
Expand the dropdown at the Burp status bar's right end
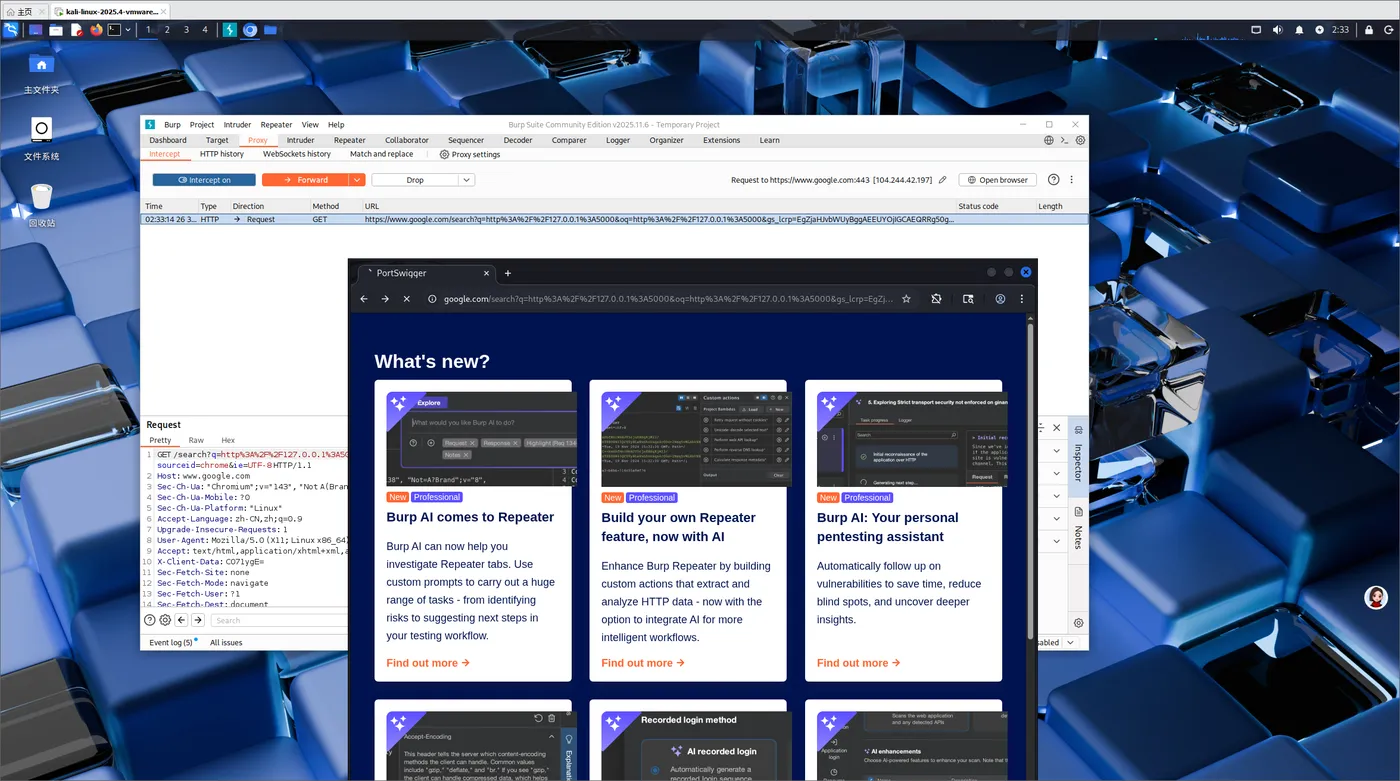point(1070,643)
